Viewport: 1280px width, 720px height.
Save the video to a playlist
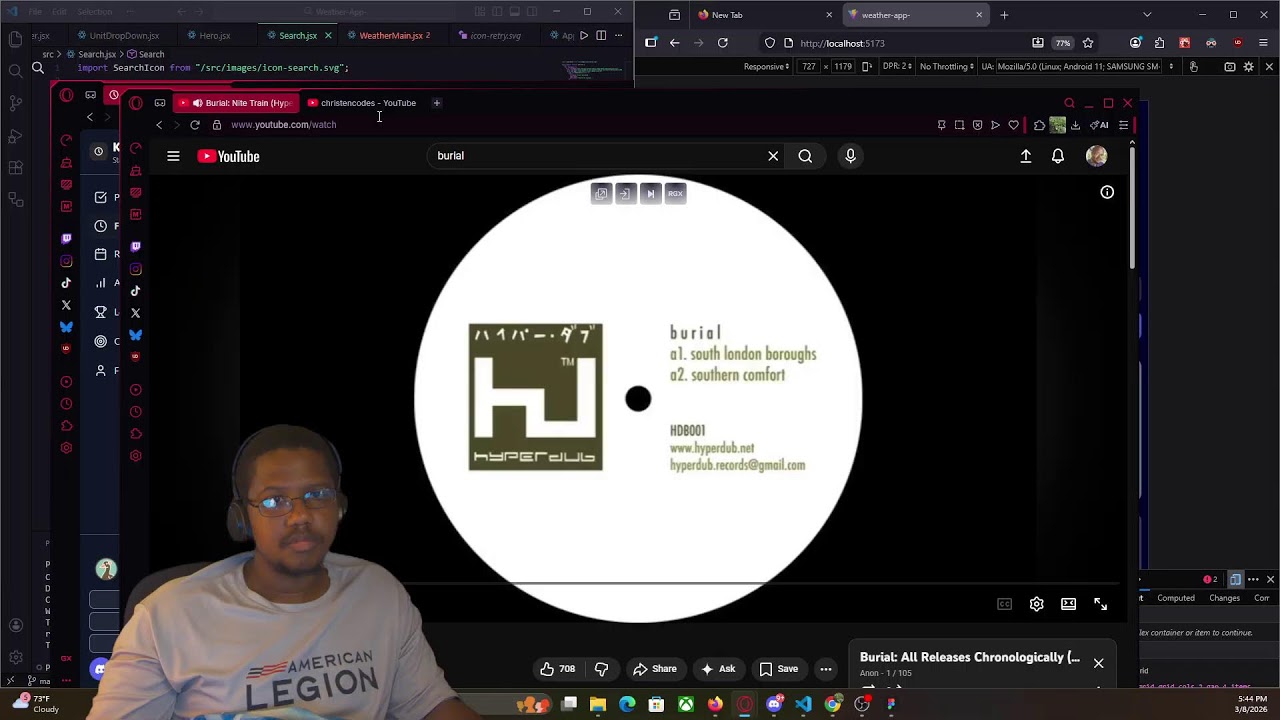pyautogui.click(x=779, y=669)
